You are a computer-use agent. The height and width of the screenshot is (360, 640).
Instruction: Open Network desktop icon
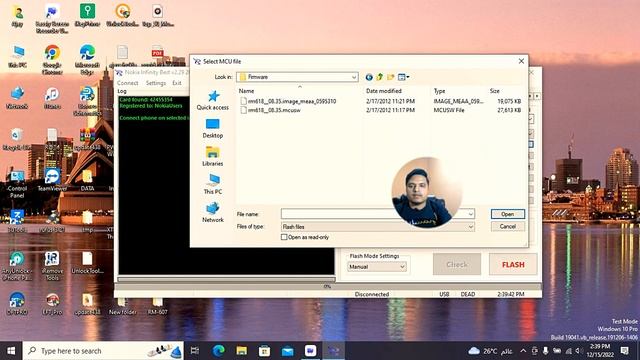pos(17,98)
